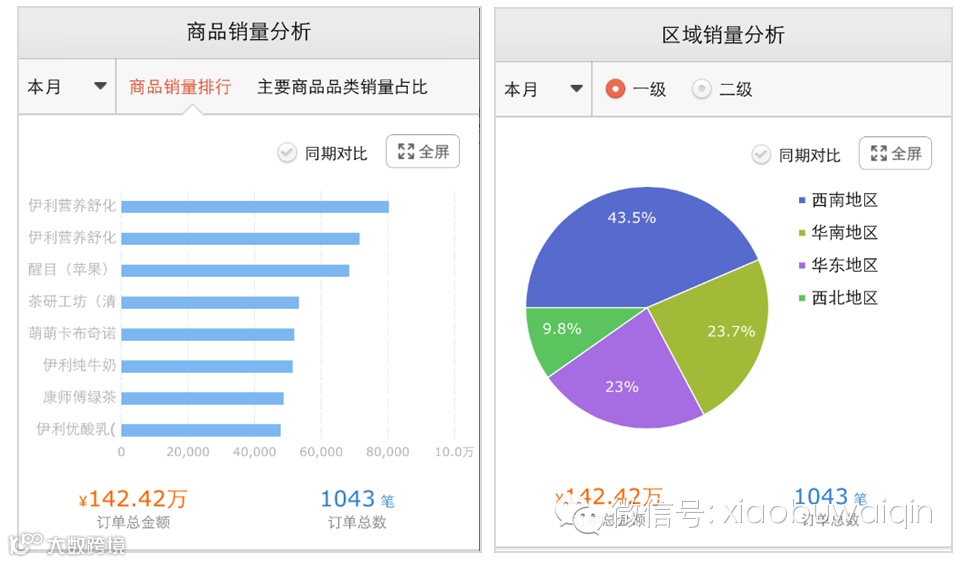Click the 区域销量分析 panel title

pos(723,34)
